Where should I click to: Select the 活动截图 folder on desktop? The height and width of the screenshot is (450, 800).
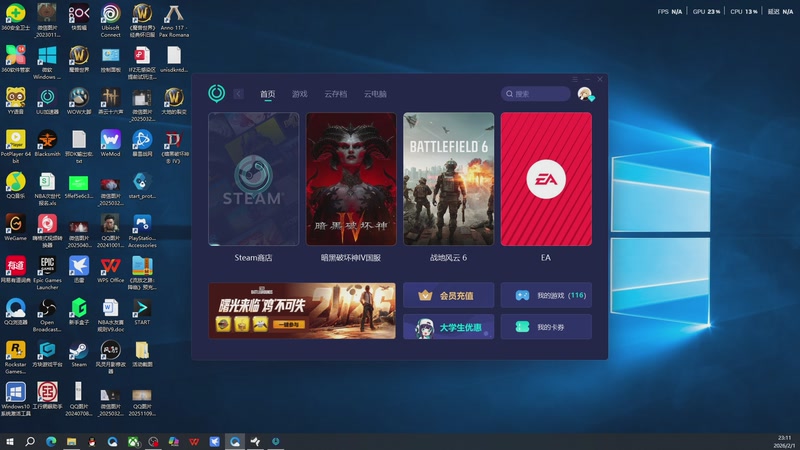click(x=142, y=354)
